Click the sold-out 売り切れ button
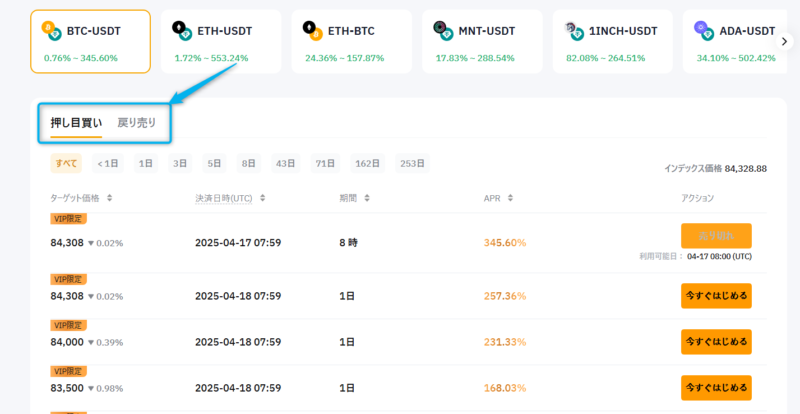 (x=716, y=236)
